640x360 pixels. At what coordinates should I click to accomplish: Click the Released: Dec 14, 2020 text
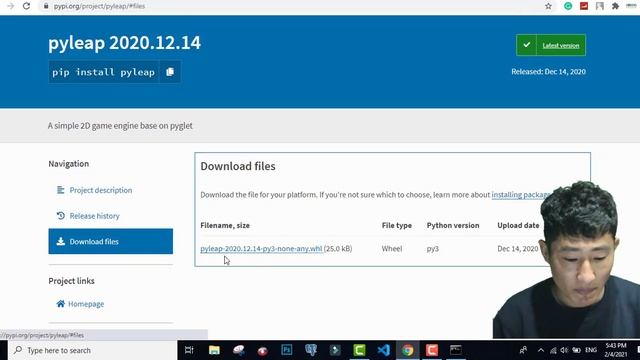(548, 72)
